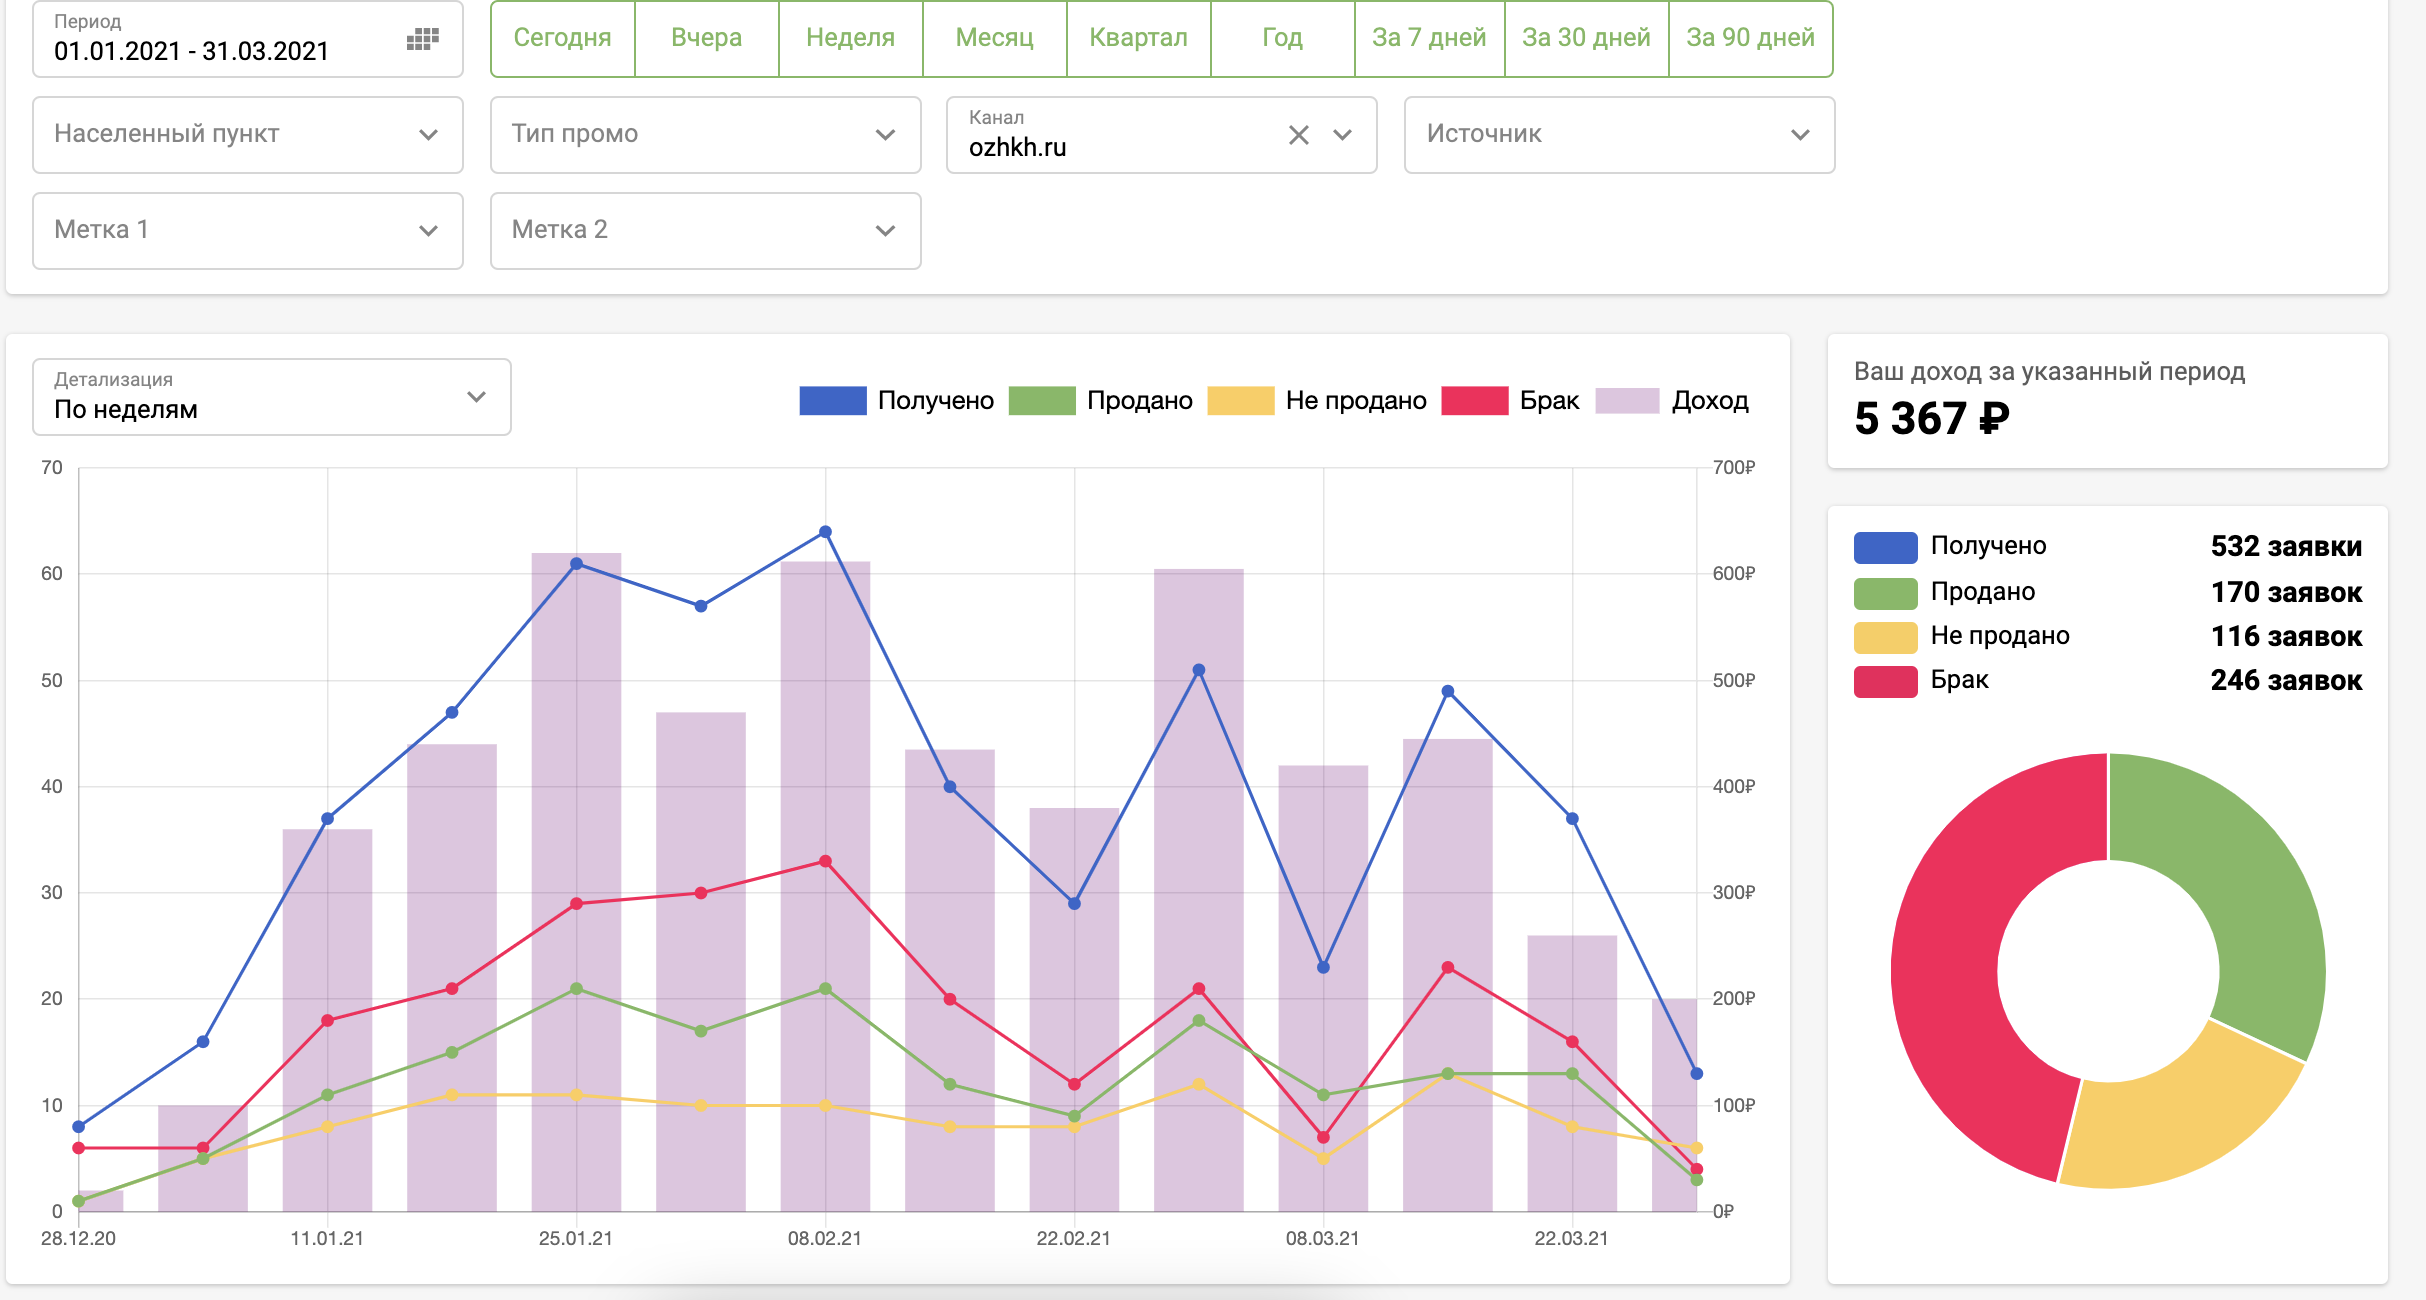Clear the ozhkh.ru channel selection with X
Viewport: 2426px width, 1300px height.
[x=1298, y=135]
